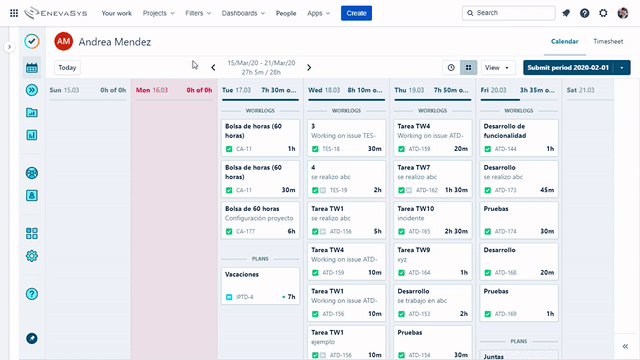The width and height of the screenshot is (640, 360).
Task: Select the calendar icon in sidebar
Action: click(32, 68)
